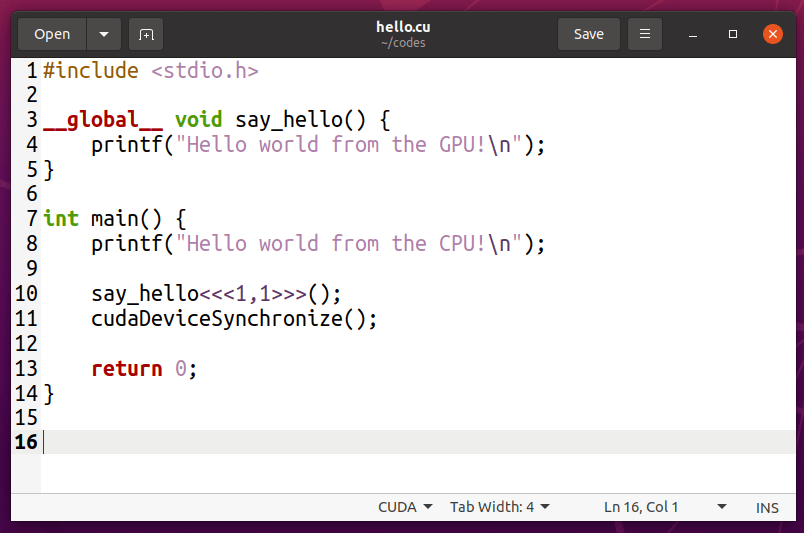804x533 pixels.
Task: Click main() on line 7
Action: (x=126, y=219)
